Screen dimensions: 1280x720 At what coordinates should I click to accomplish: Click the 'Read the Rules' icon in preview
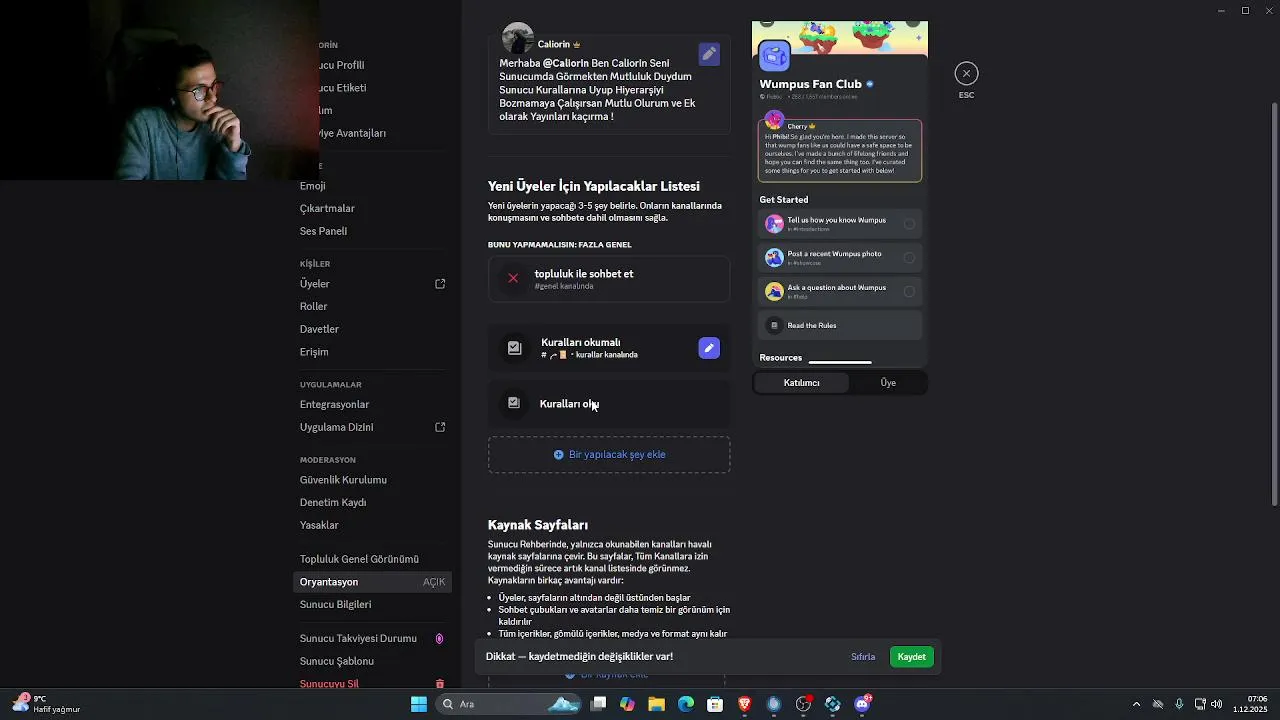774,325
